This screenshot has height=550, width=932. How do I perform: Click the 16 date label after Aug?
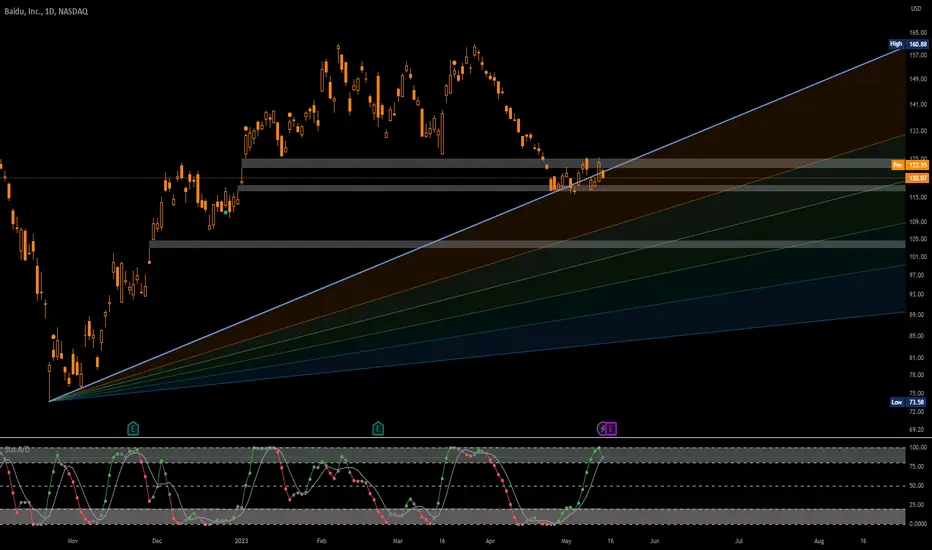click(863, 541)
